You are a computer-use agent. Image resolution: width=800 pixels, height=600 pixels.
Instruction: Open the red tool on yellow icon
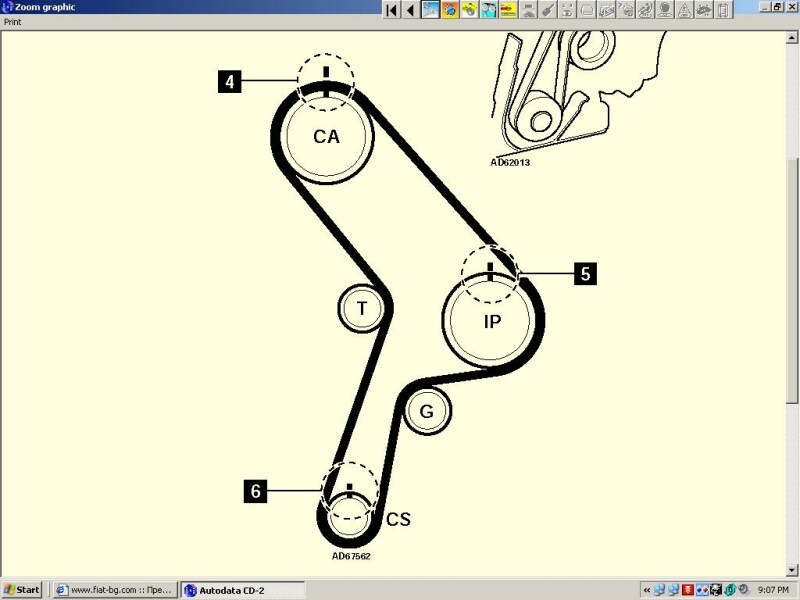508,10
